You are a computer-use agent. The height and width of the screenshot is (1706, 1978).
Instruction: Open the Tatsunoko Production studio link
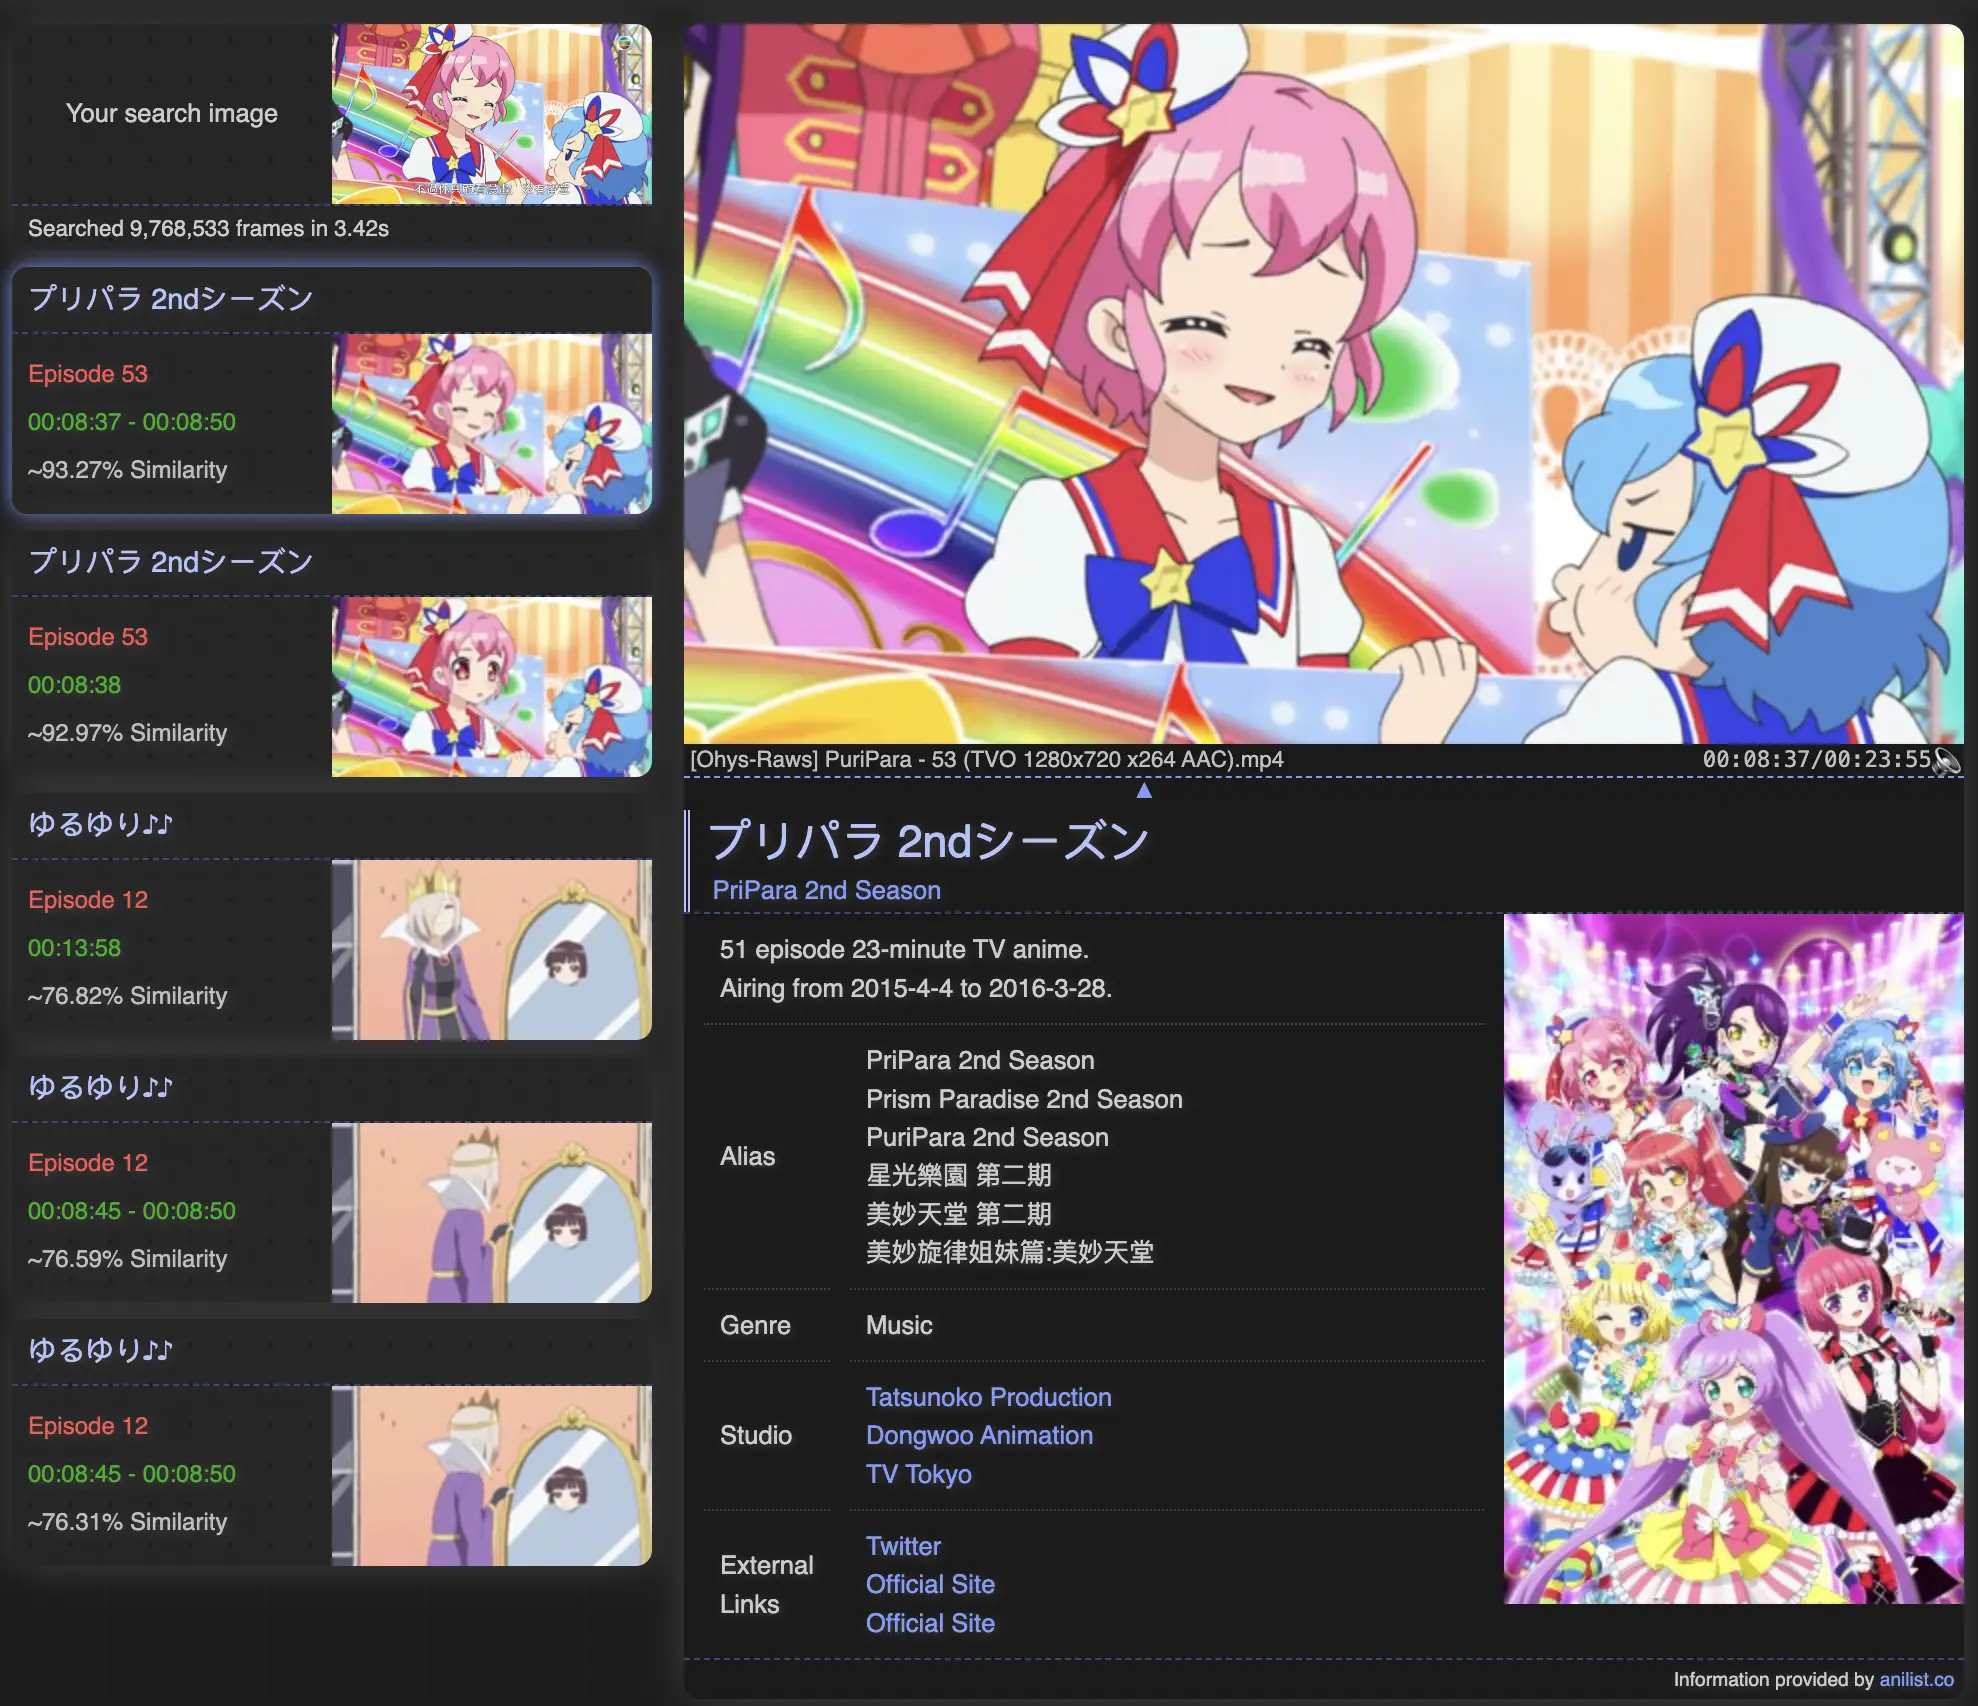pyautogui.click(x=988, y=1397)
